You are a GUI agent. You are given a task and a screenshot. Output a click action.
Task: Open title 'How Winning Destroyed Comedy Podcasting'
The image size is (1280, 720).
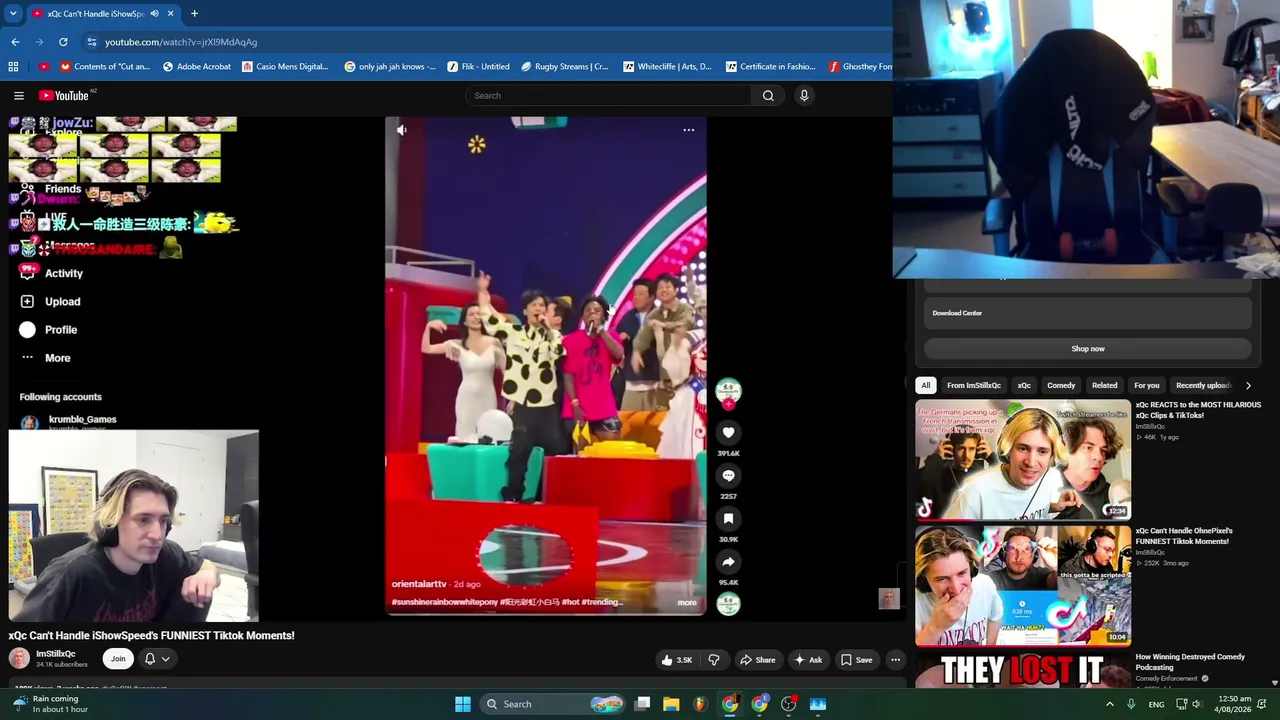[1190, 662]
